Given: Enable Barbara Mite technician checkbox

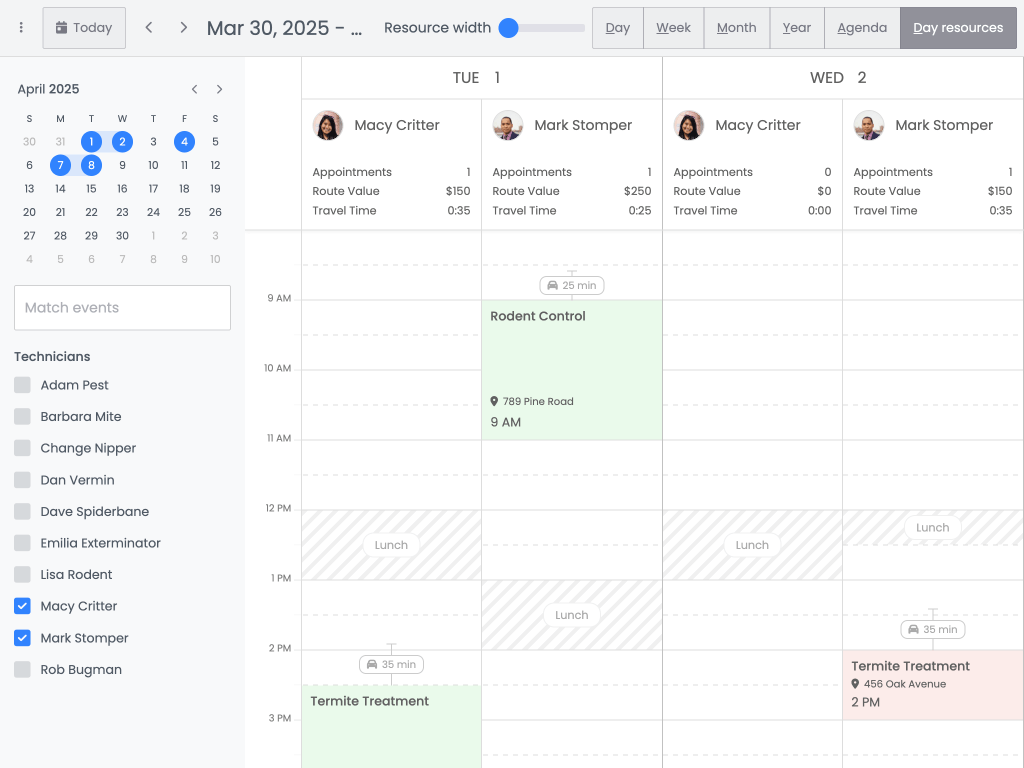Looking at the screenshot, I should (22, 417).
